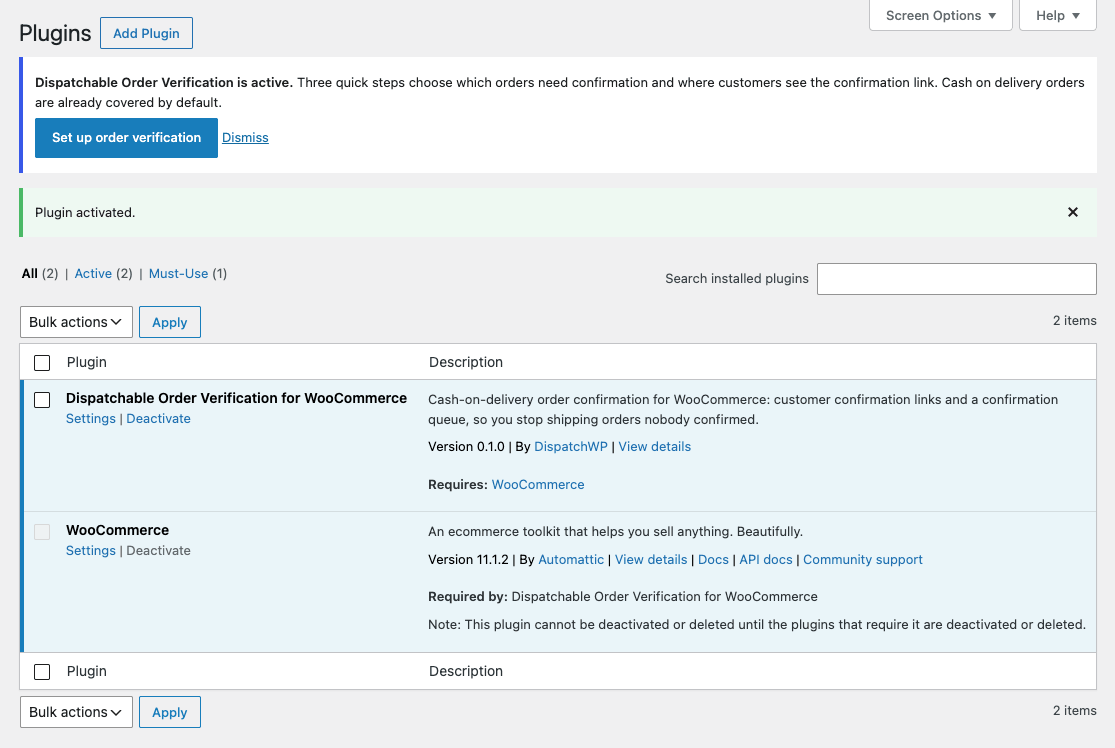Image resolution: width=1115 pixels, height=748 pixels.
Task: Tick the select-all checkbox in table footer
Action: click(42, 672)
